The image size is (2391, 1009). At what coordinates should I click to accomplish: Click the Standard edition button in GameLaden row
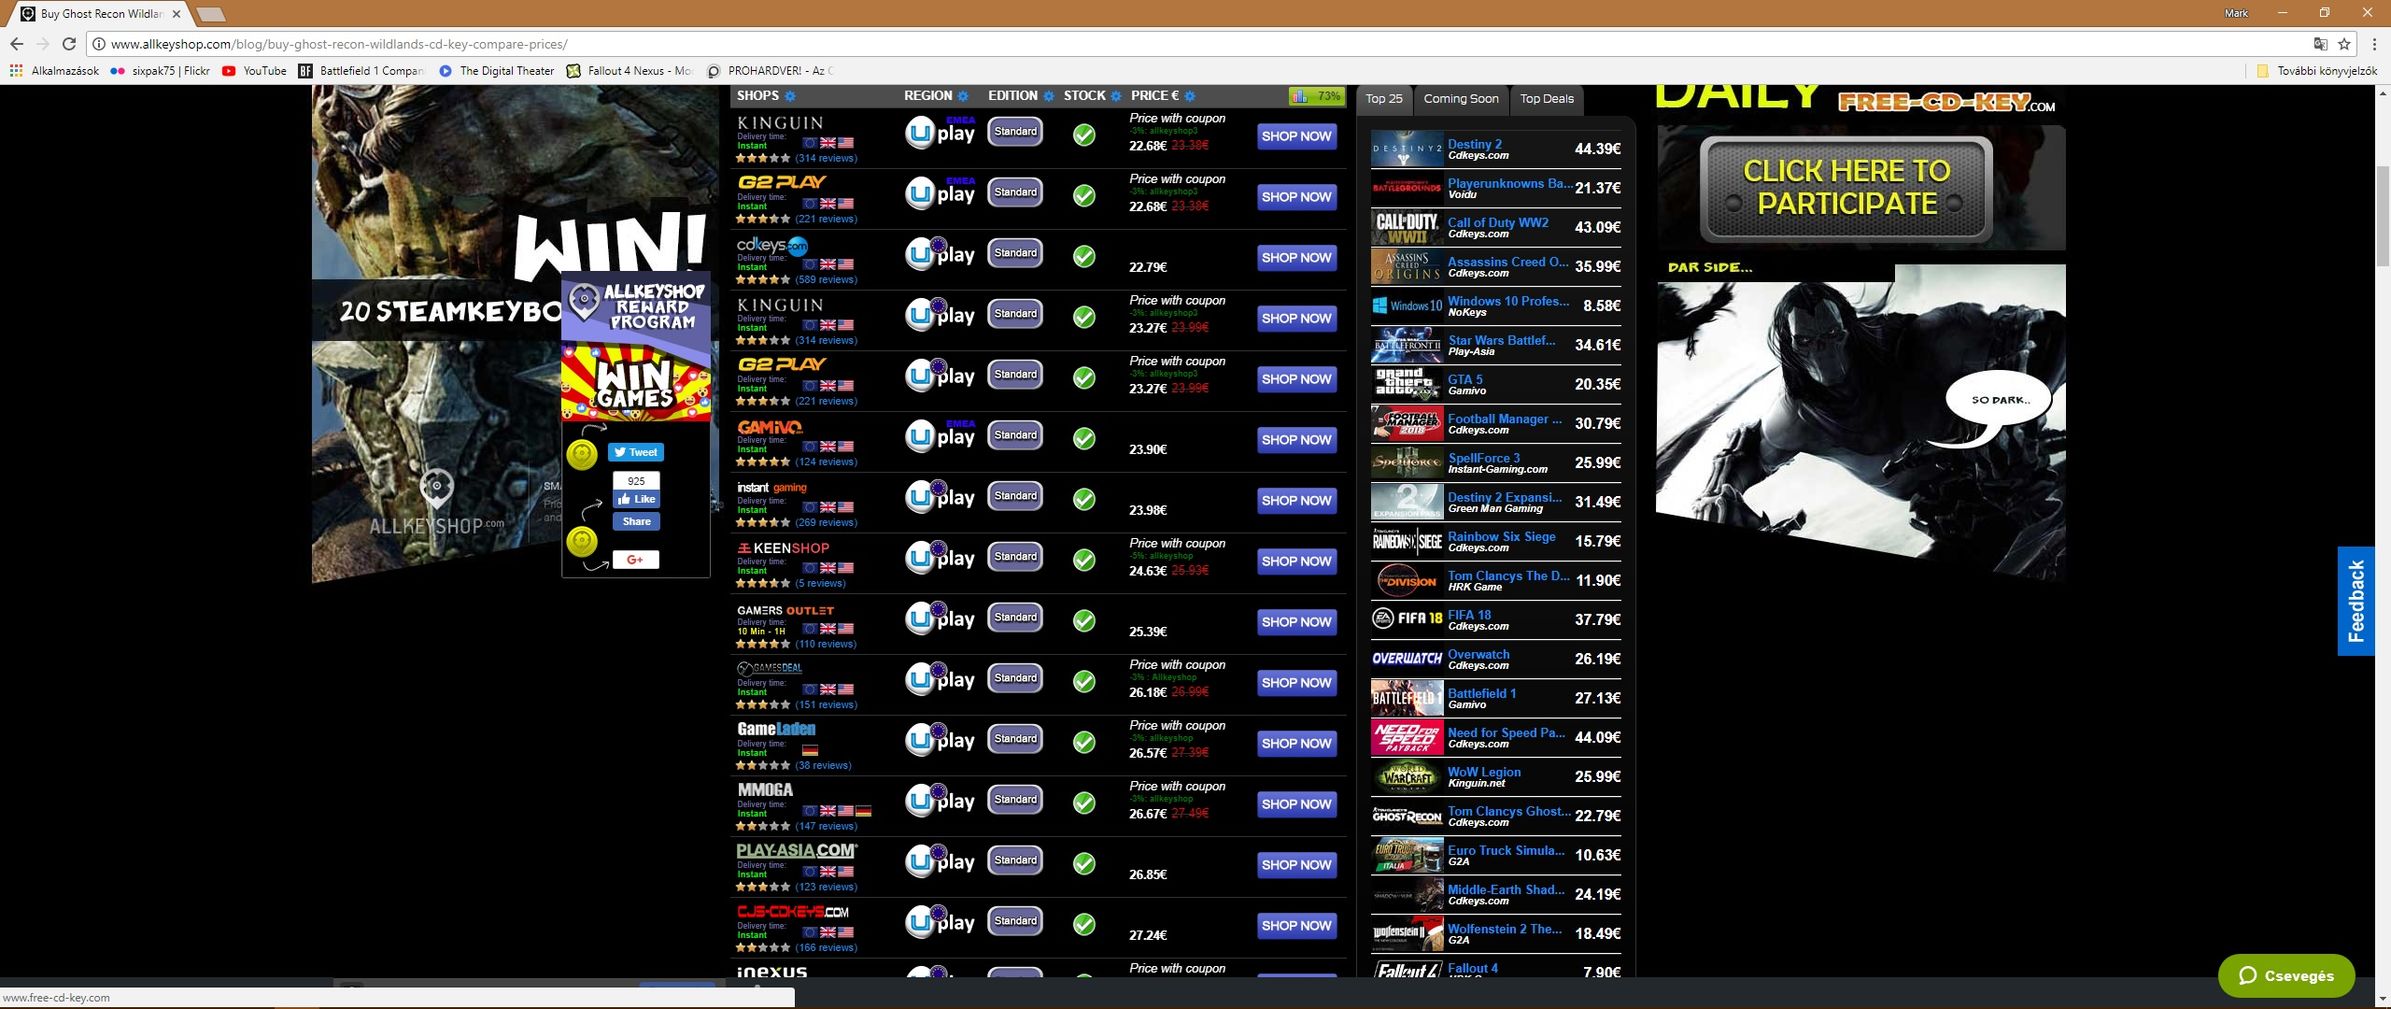tap(1015, 739)
